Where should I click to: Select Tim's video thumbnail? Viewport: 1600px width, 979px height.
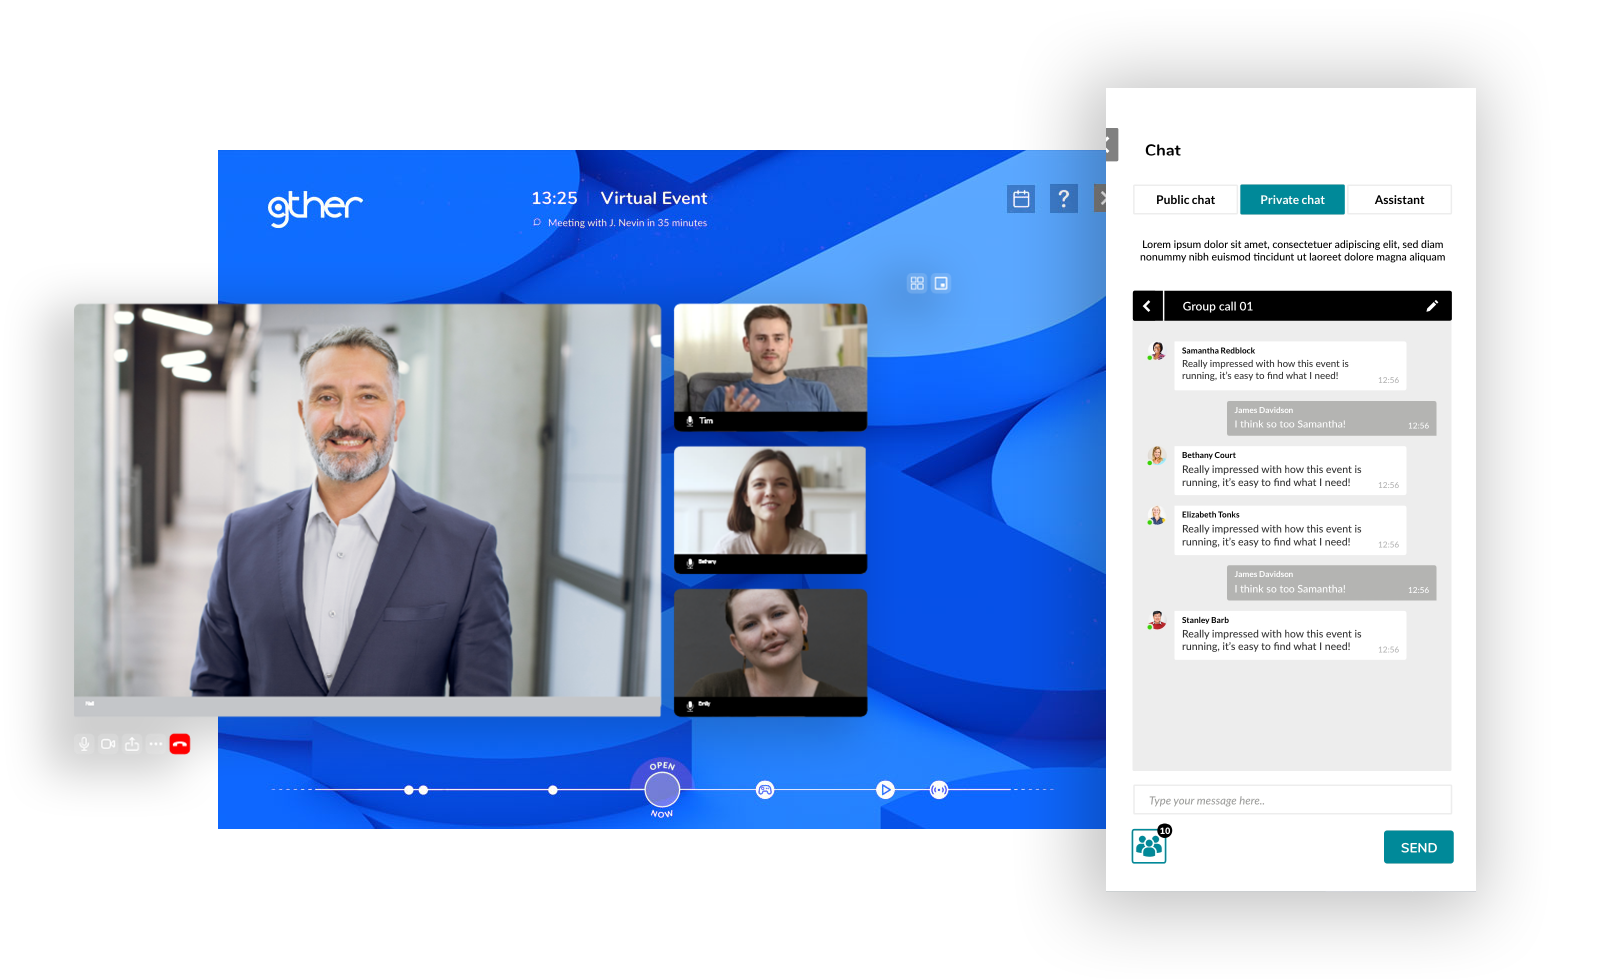(x=770, y=367)
